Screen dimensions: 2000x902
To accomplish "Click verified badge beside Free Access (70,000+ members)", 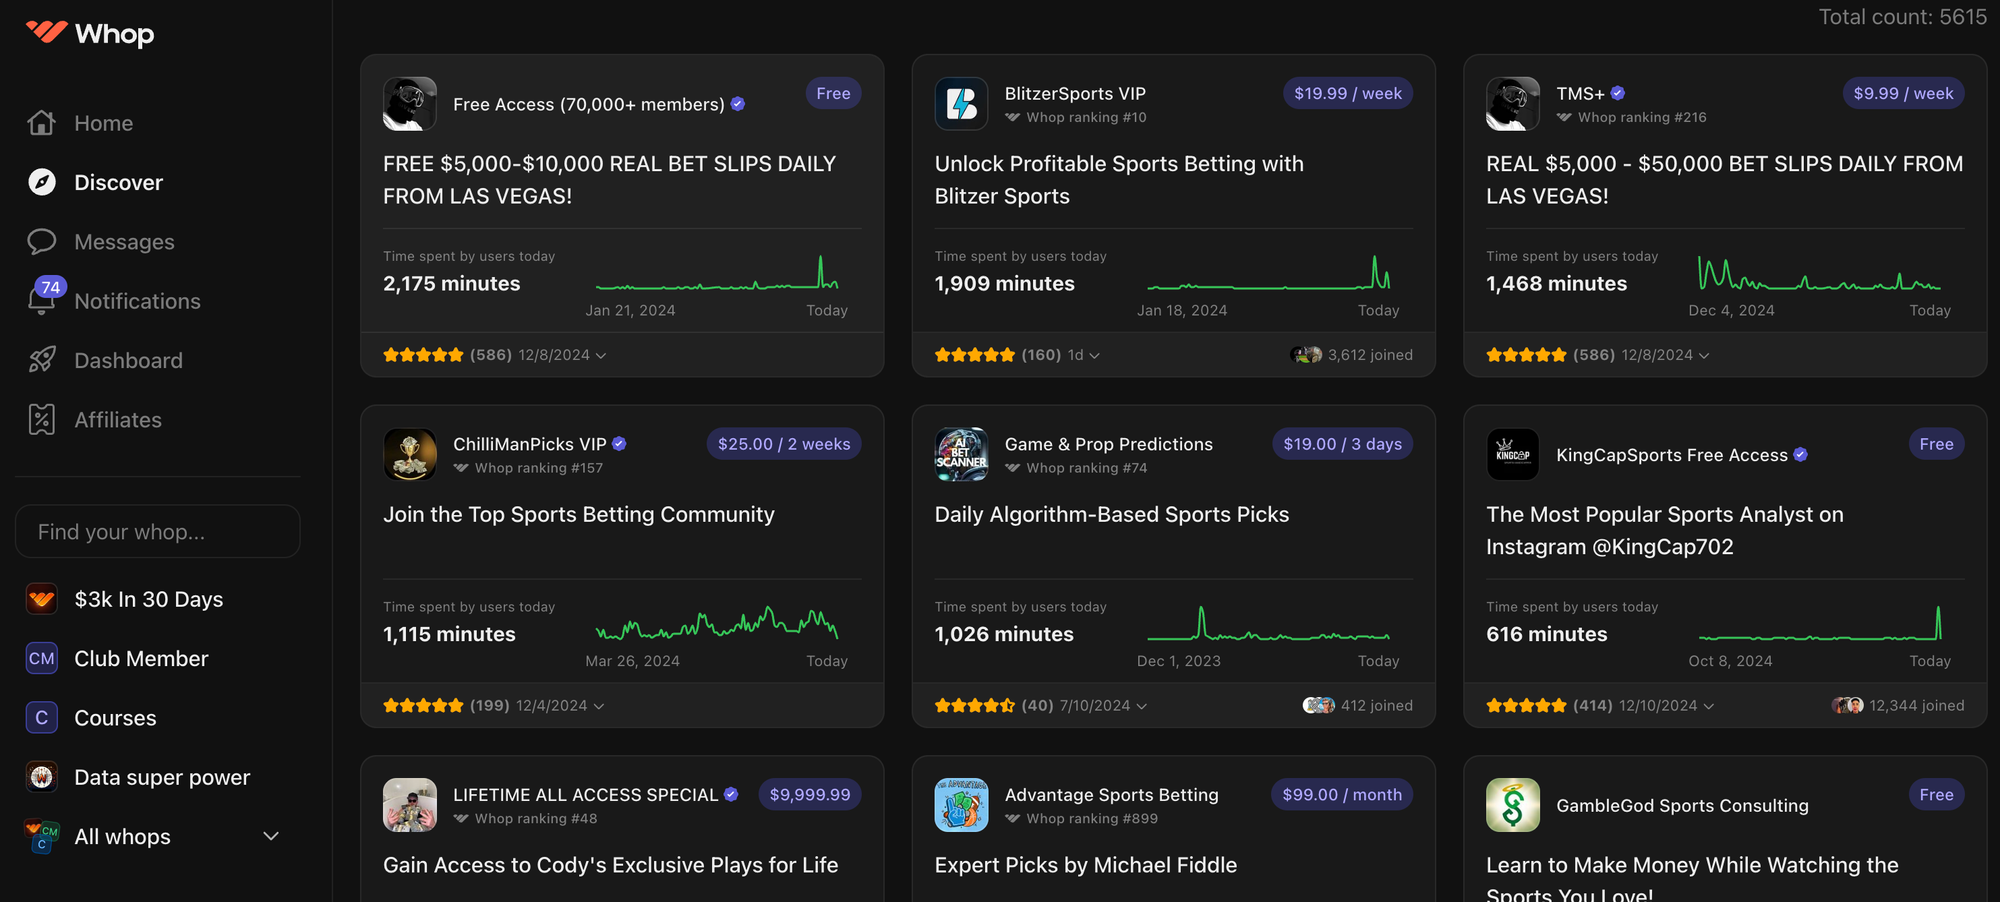I will (x=738, y=104).
